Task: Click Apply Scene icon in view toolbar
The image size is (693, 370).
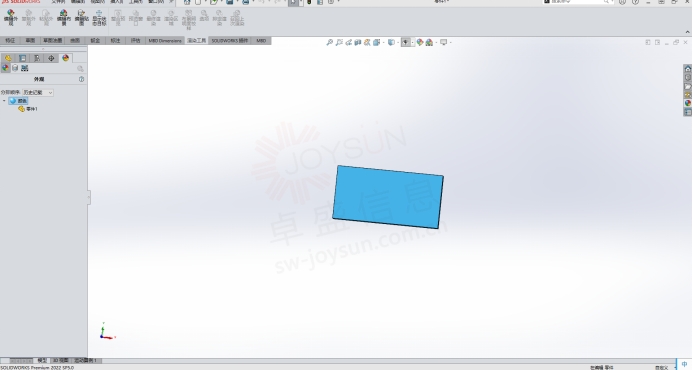Action: pos(429,42)
